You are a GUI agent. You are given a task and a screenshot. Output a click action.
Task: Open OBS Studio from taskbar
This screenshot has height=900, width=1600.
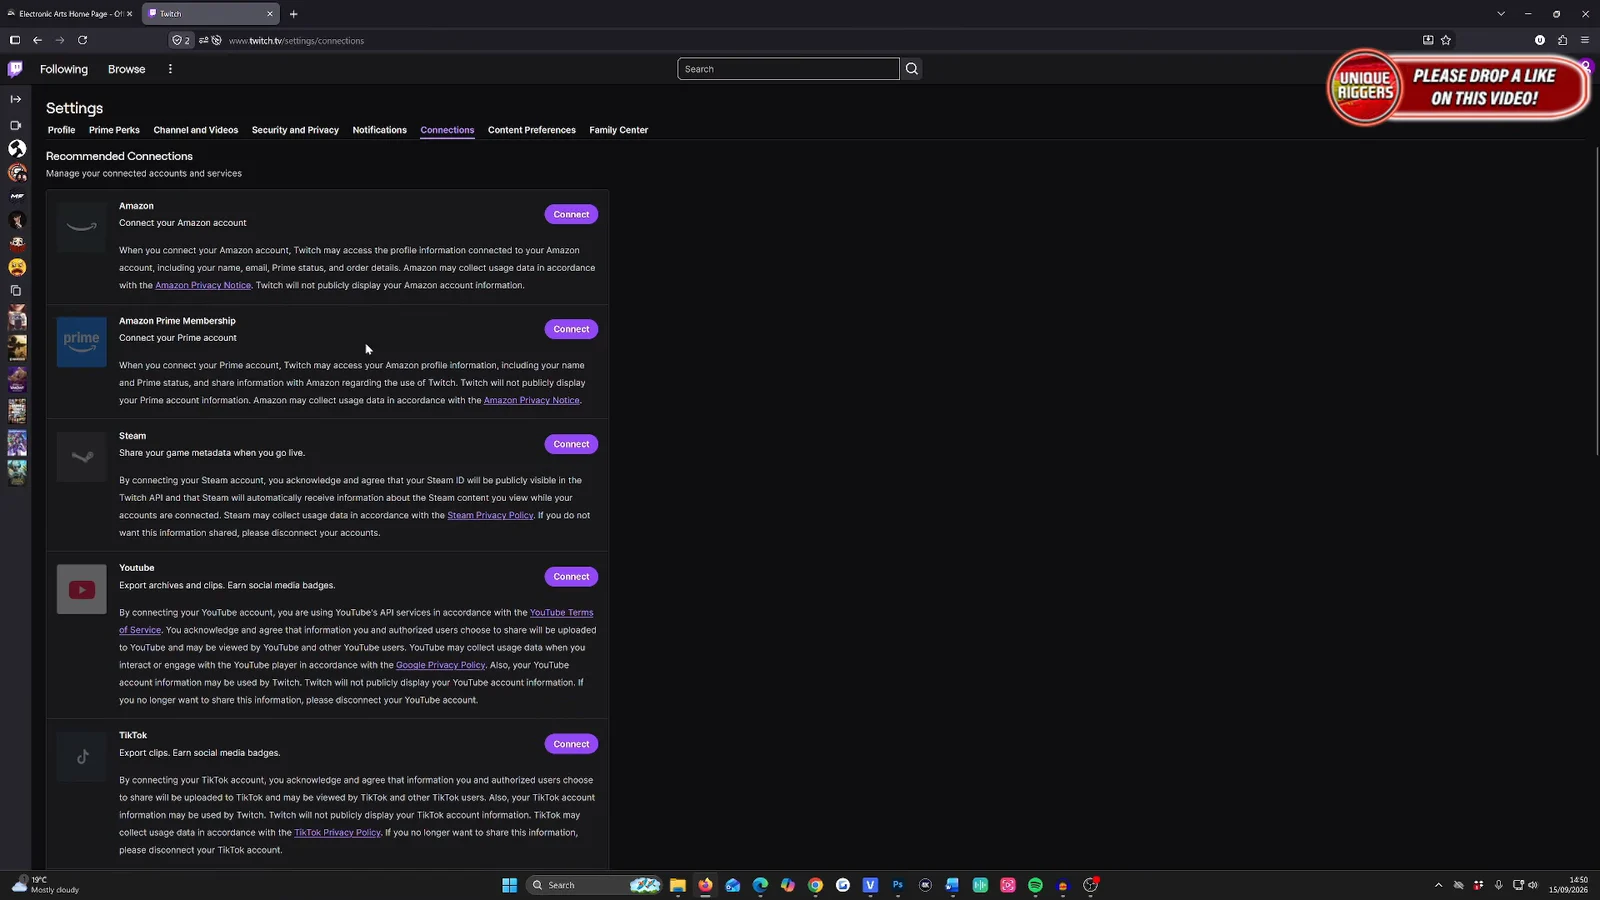(1090, 885)
